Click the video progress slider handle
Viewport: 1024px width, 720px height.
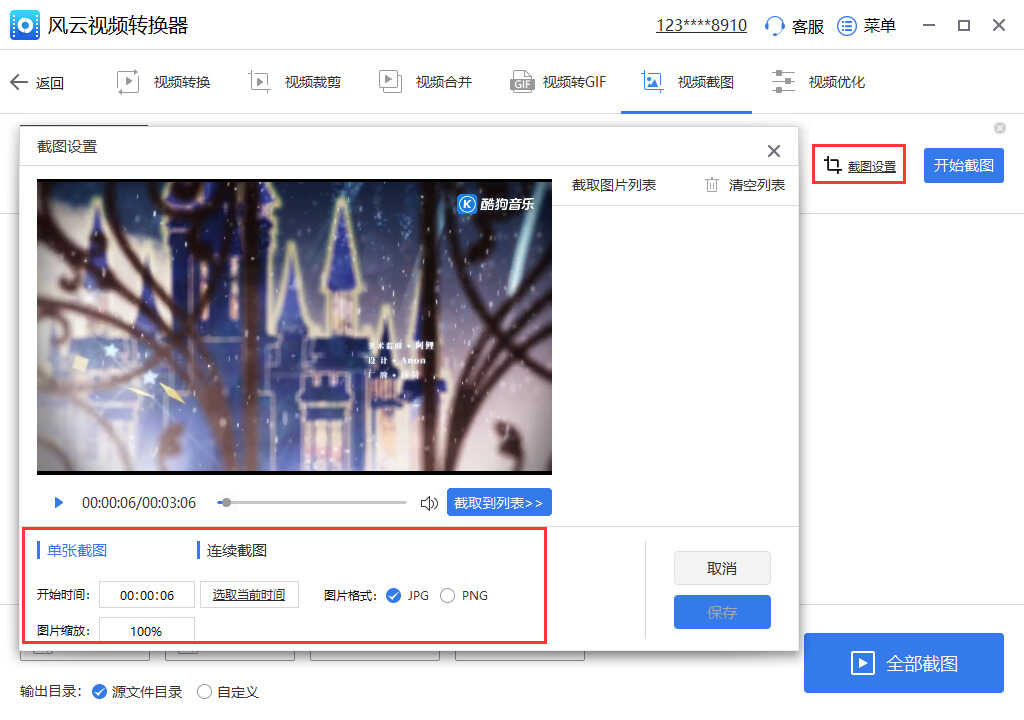point(226,502)
